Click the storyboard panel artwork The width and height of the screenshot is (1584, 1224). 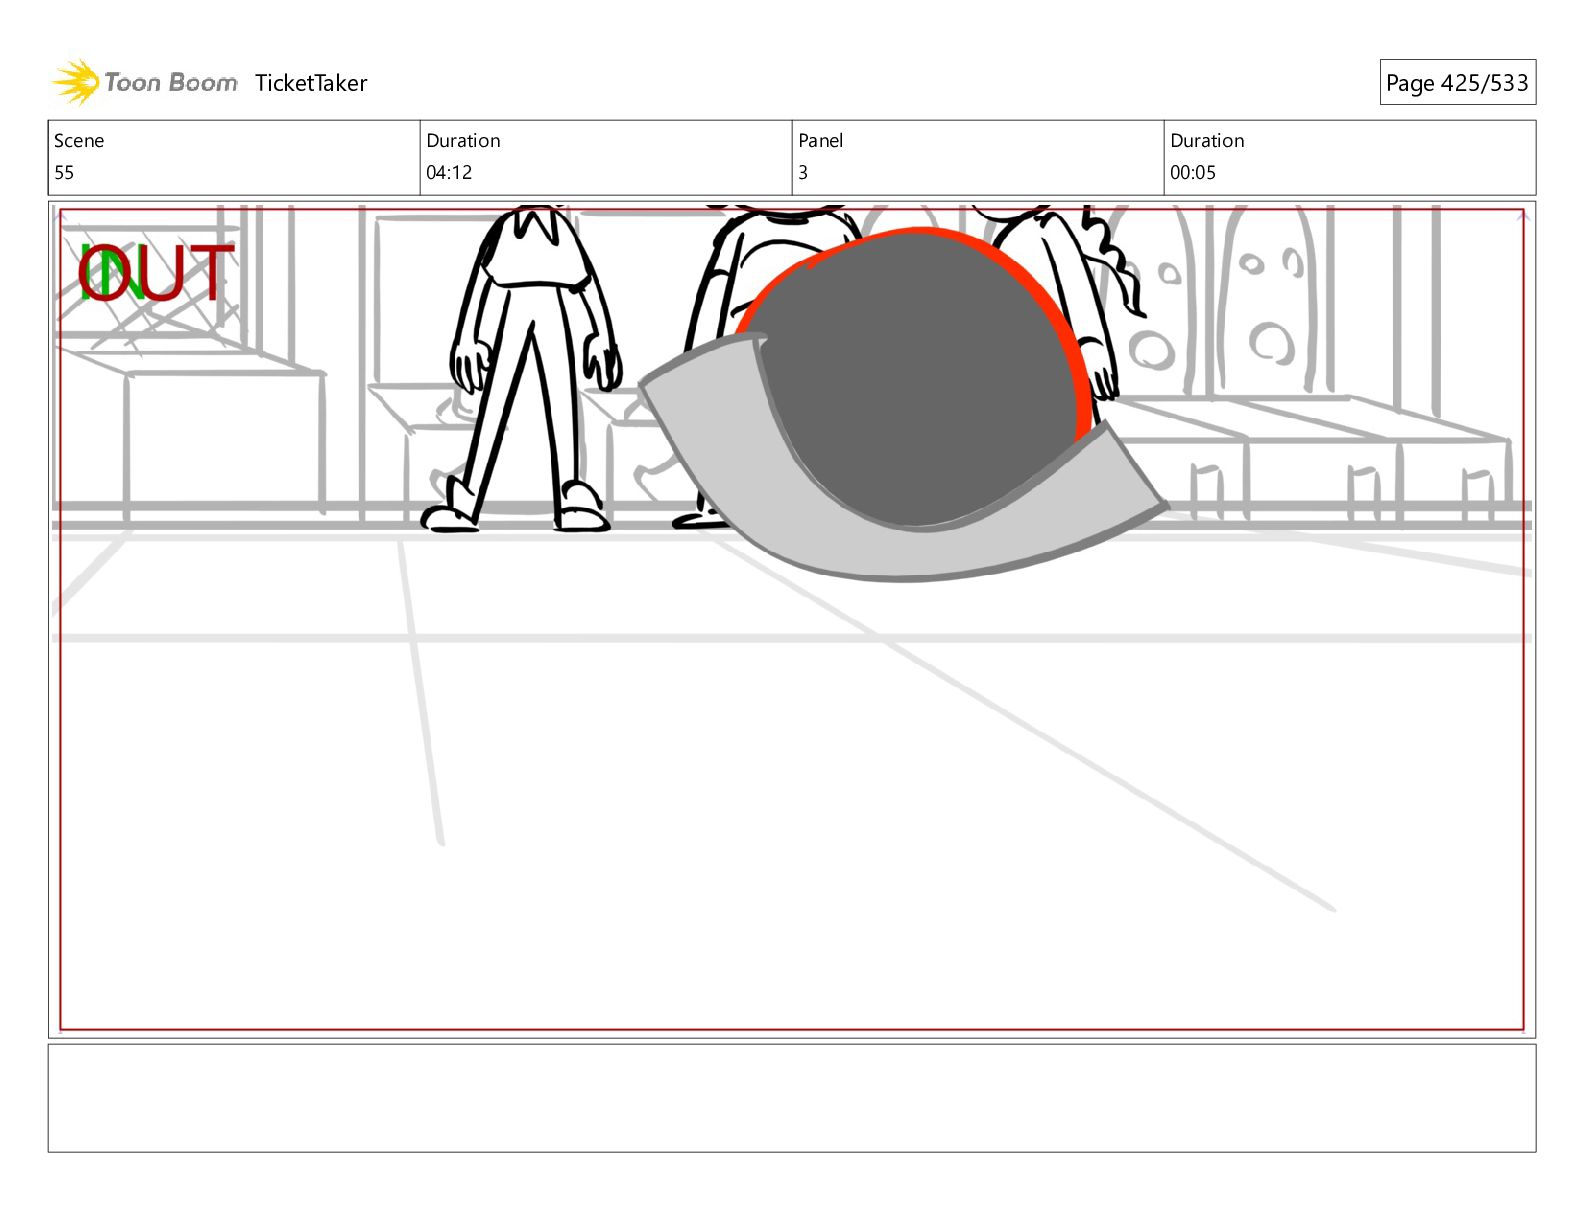pos(792,619)
